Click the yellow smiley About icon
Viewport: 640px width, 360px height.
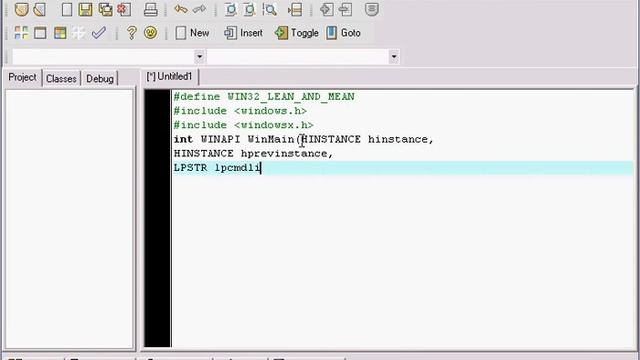pyautogui.click(x=151, y=33)
